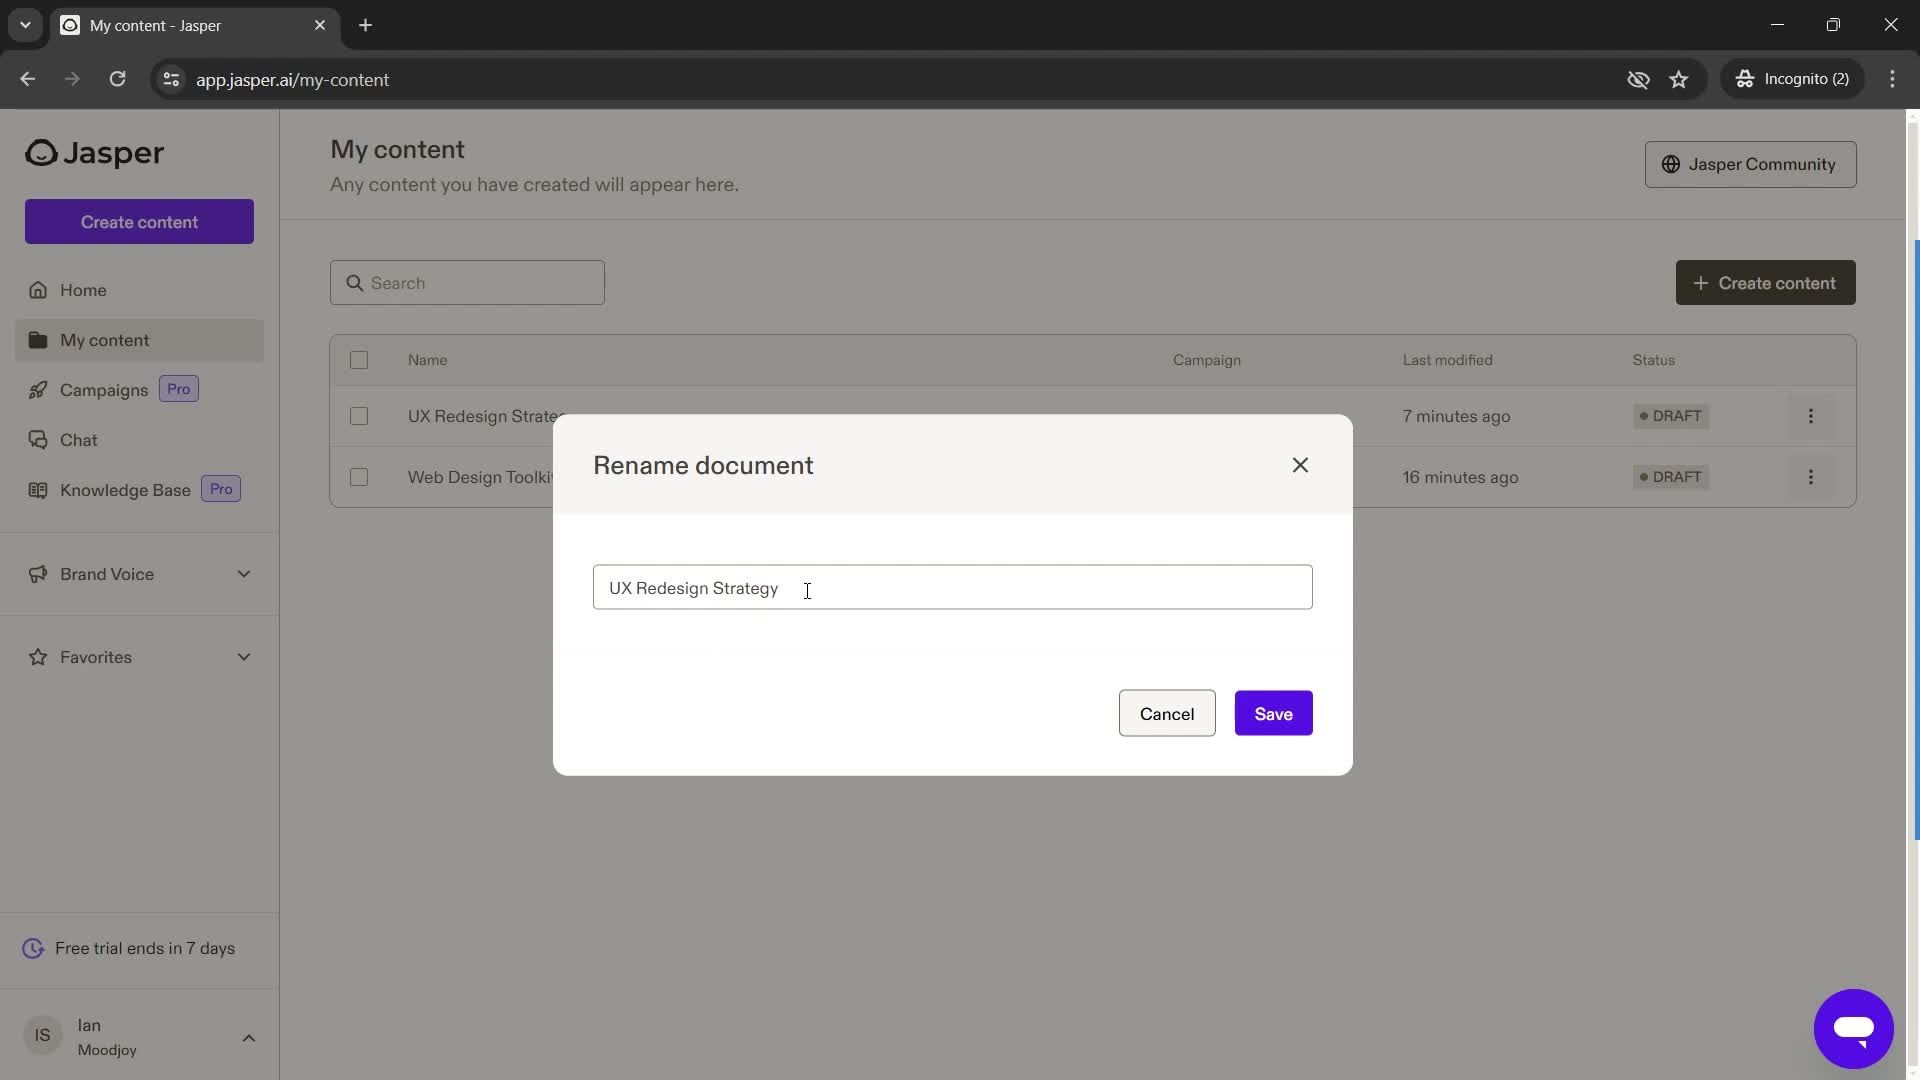Click Save to confirm rename
The width and height of the screenshot is (1920, 1080).
(x=1273, y=712)
